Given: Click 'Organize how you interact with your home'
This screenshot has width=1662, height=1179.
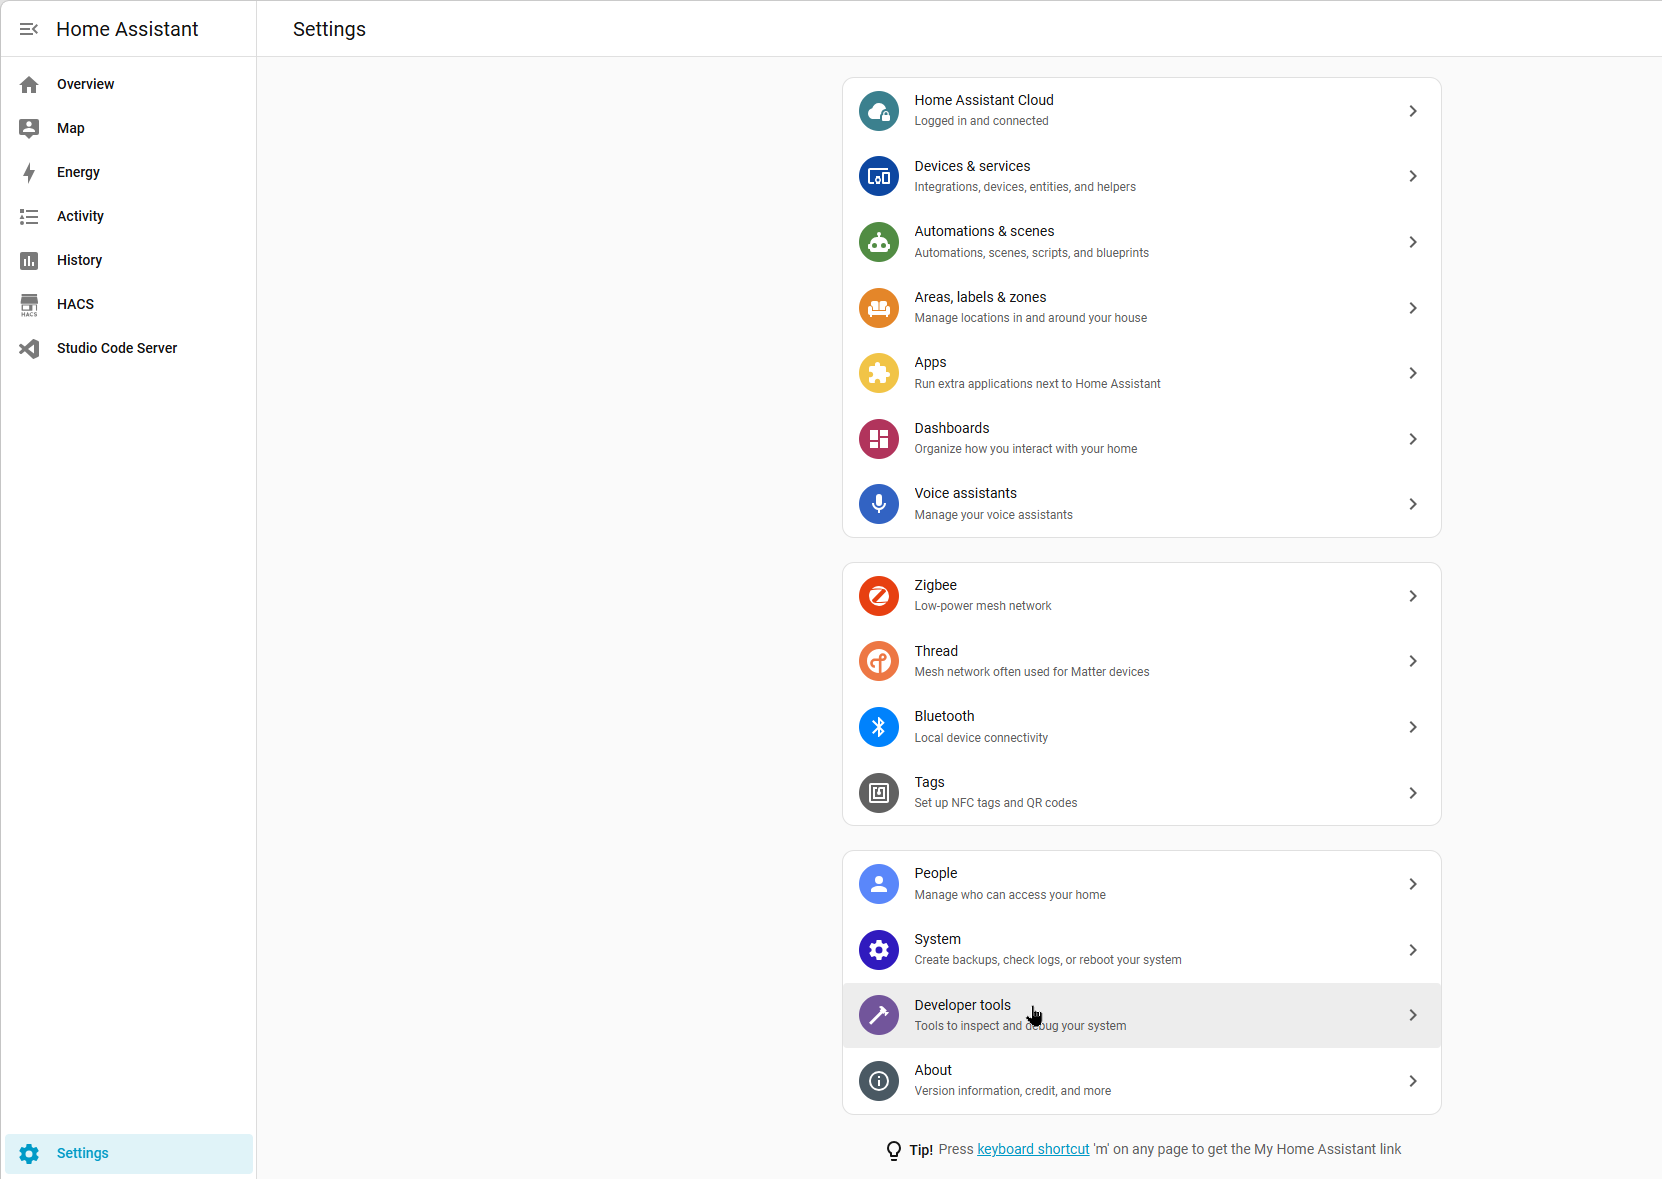Looking at the screenshot, I should pyautogui.click(x=1025, y=449).
